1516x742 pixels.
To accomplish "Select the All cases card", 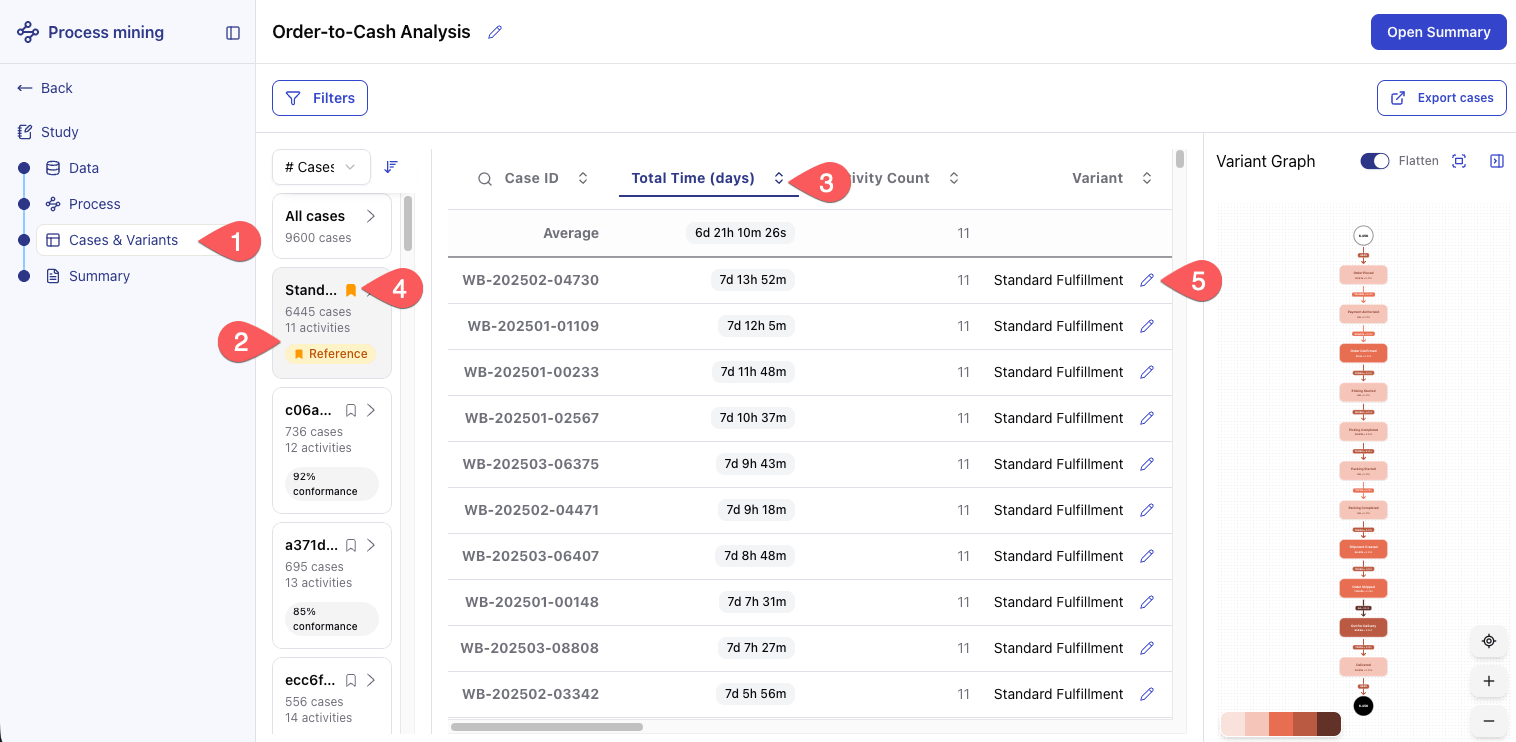I will coord(332,226).
